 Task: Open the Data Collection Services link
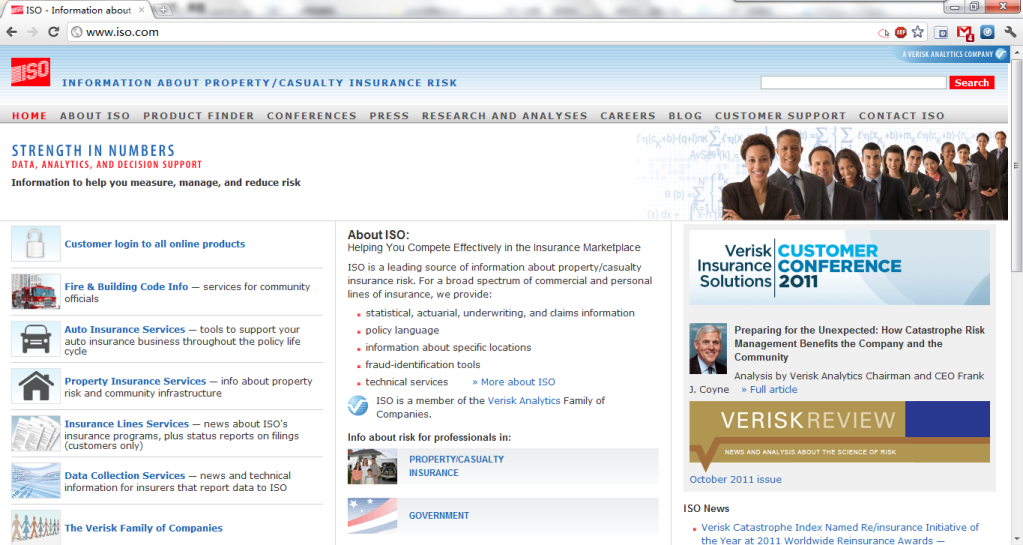tap(125, 476)
